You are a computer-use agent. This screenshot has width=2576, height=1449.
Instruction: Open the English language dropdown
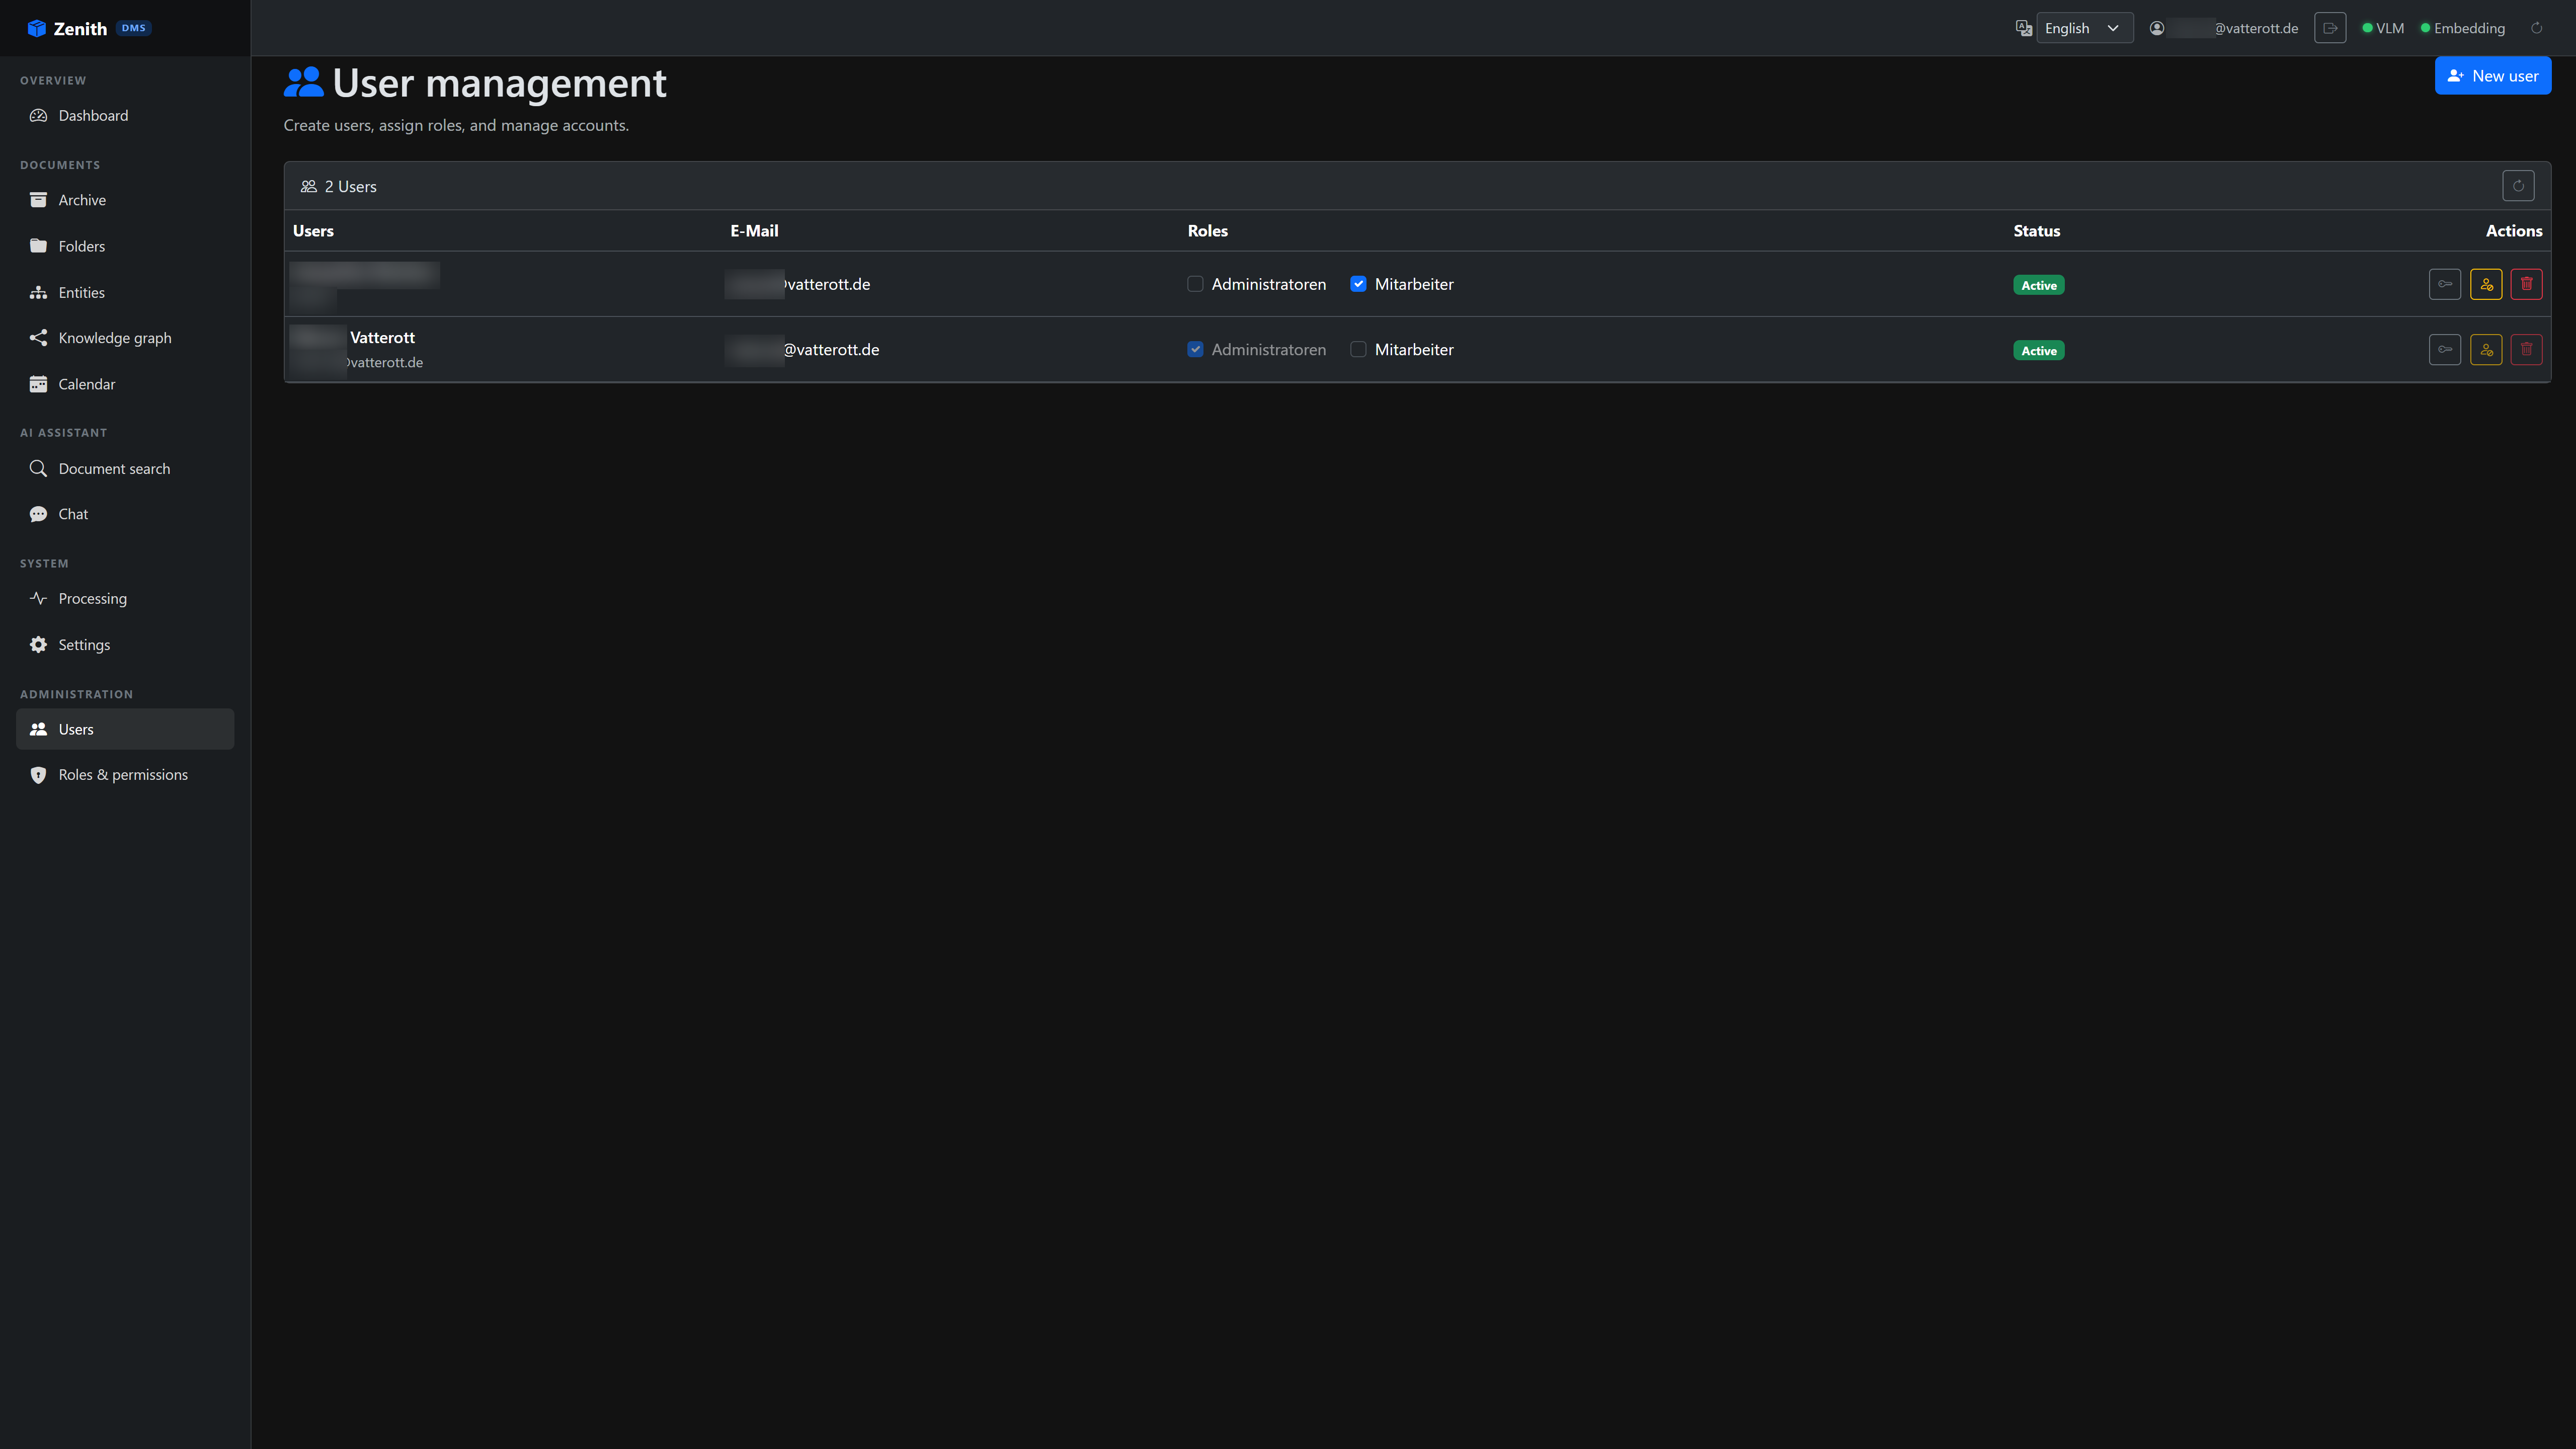[x=2084, y=28]
